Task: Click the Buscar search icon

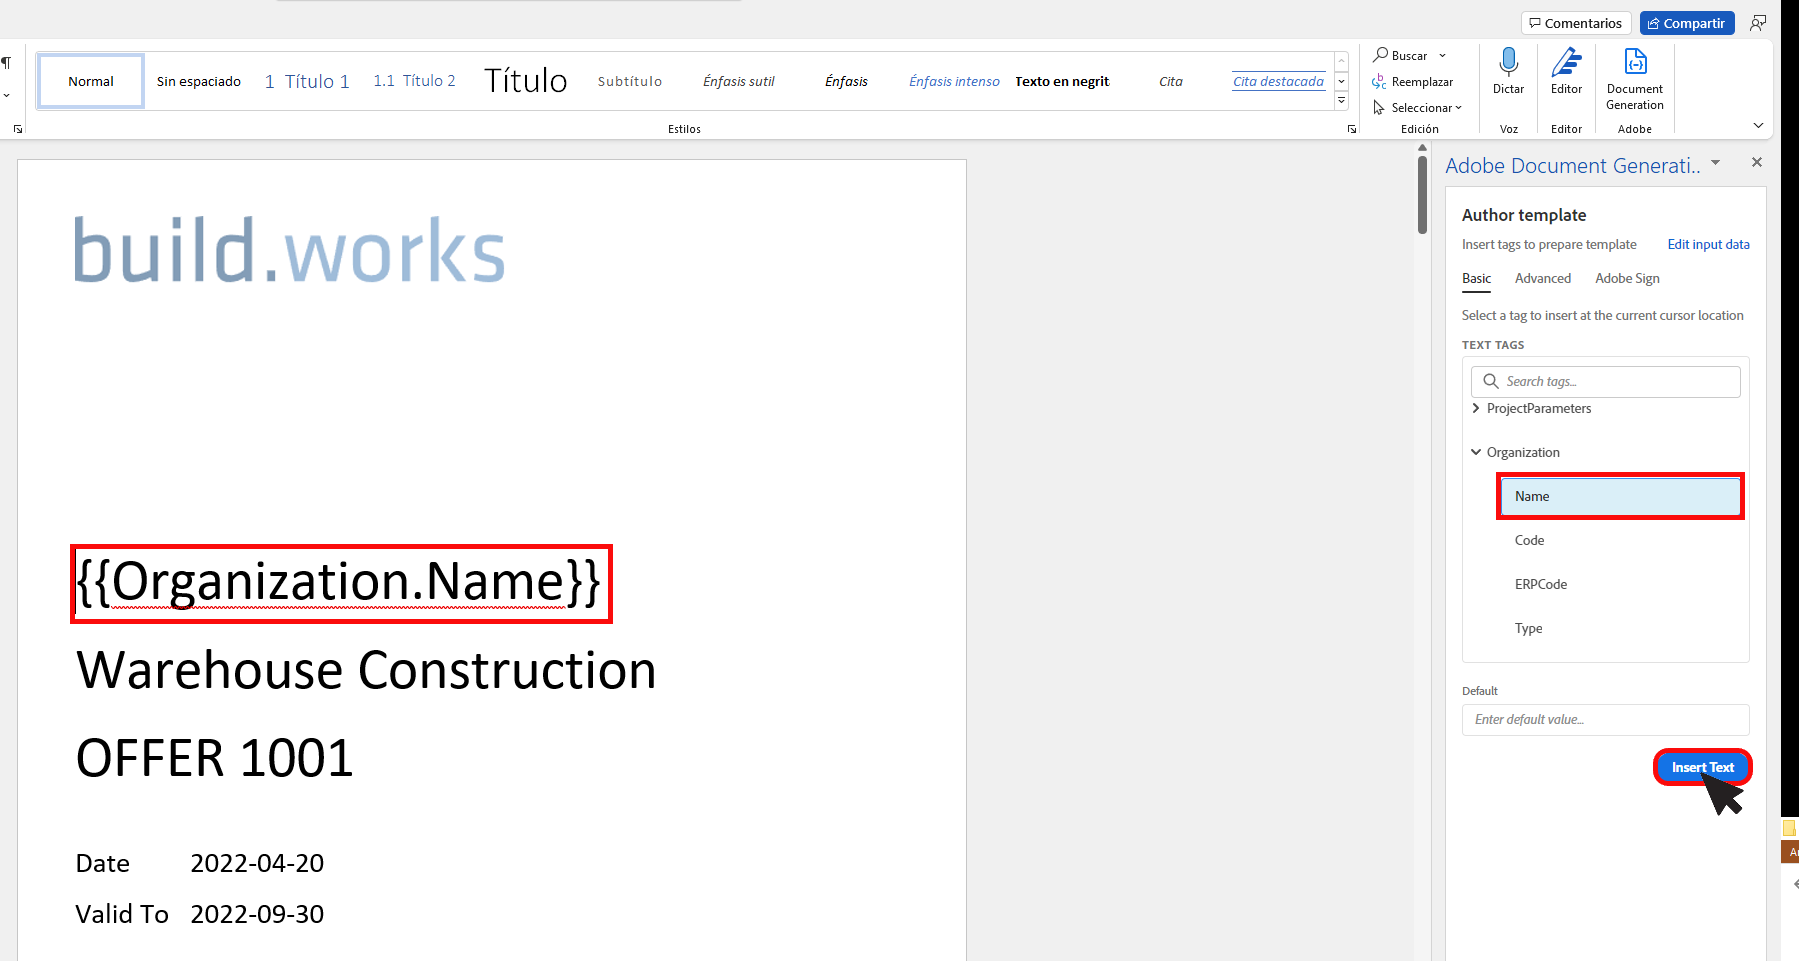Action: [1381, 55]
